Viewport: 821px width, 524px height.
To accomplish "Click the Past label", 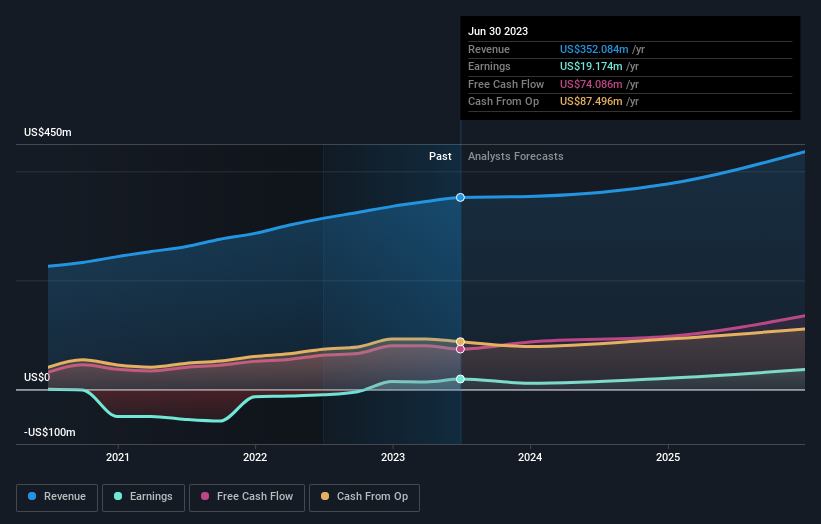I will [440, 157].
